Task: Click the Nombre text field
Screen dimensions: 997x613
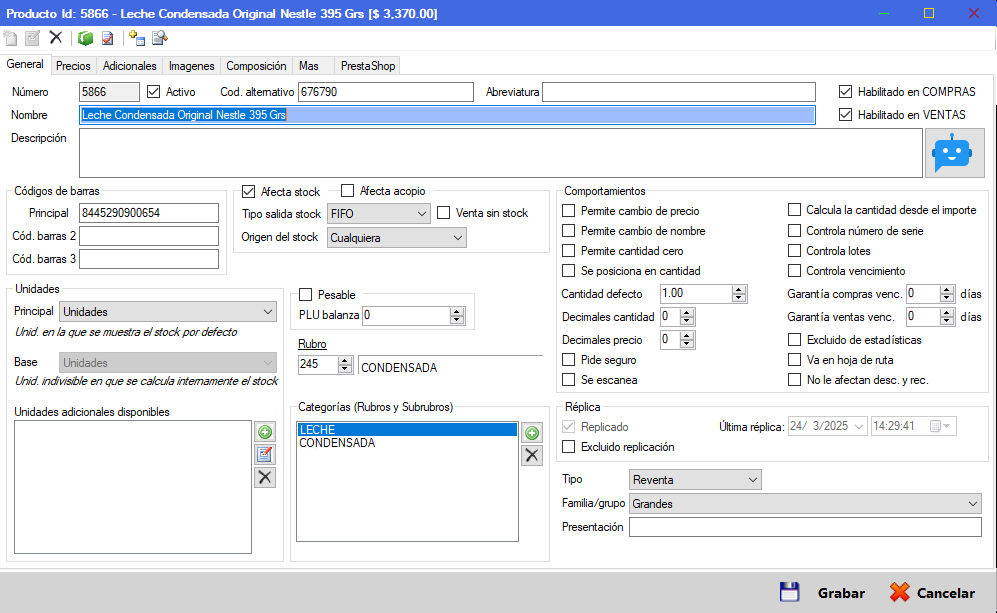Action: point(447,115)
